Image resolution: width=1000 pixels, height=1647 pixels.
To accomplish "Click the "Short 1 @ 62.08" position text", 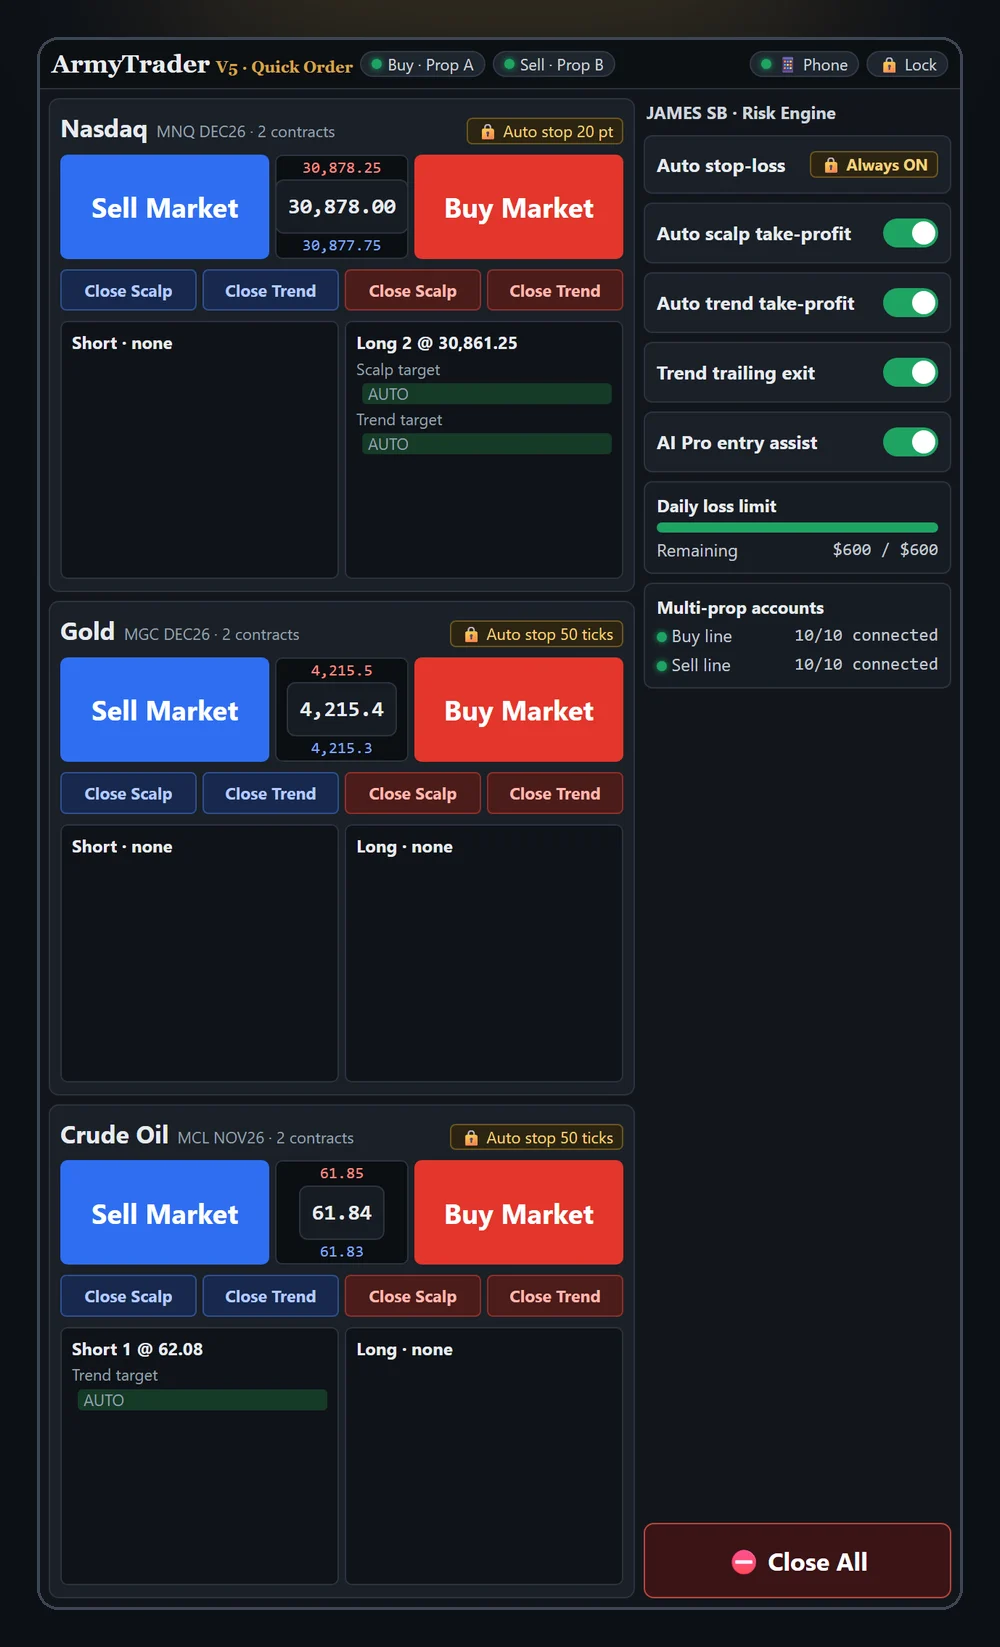I will click(137, 1349).
